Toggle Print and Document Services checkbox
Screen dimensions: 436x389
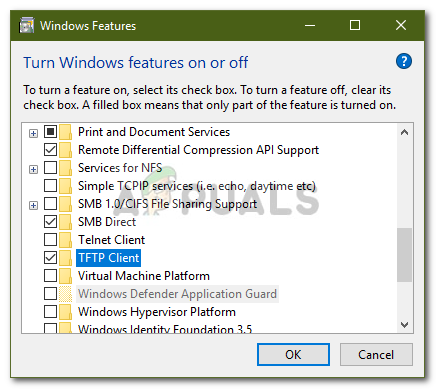(x=50, y=132)
